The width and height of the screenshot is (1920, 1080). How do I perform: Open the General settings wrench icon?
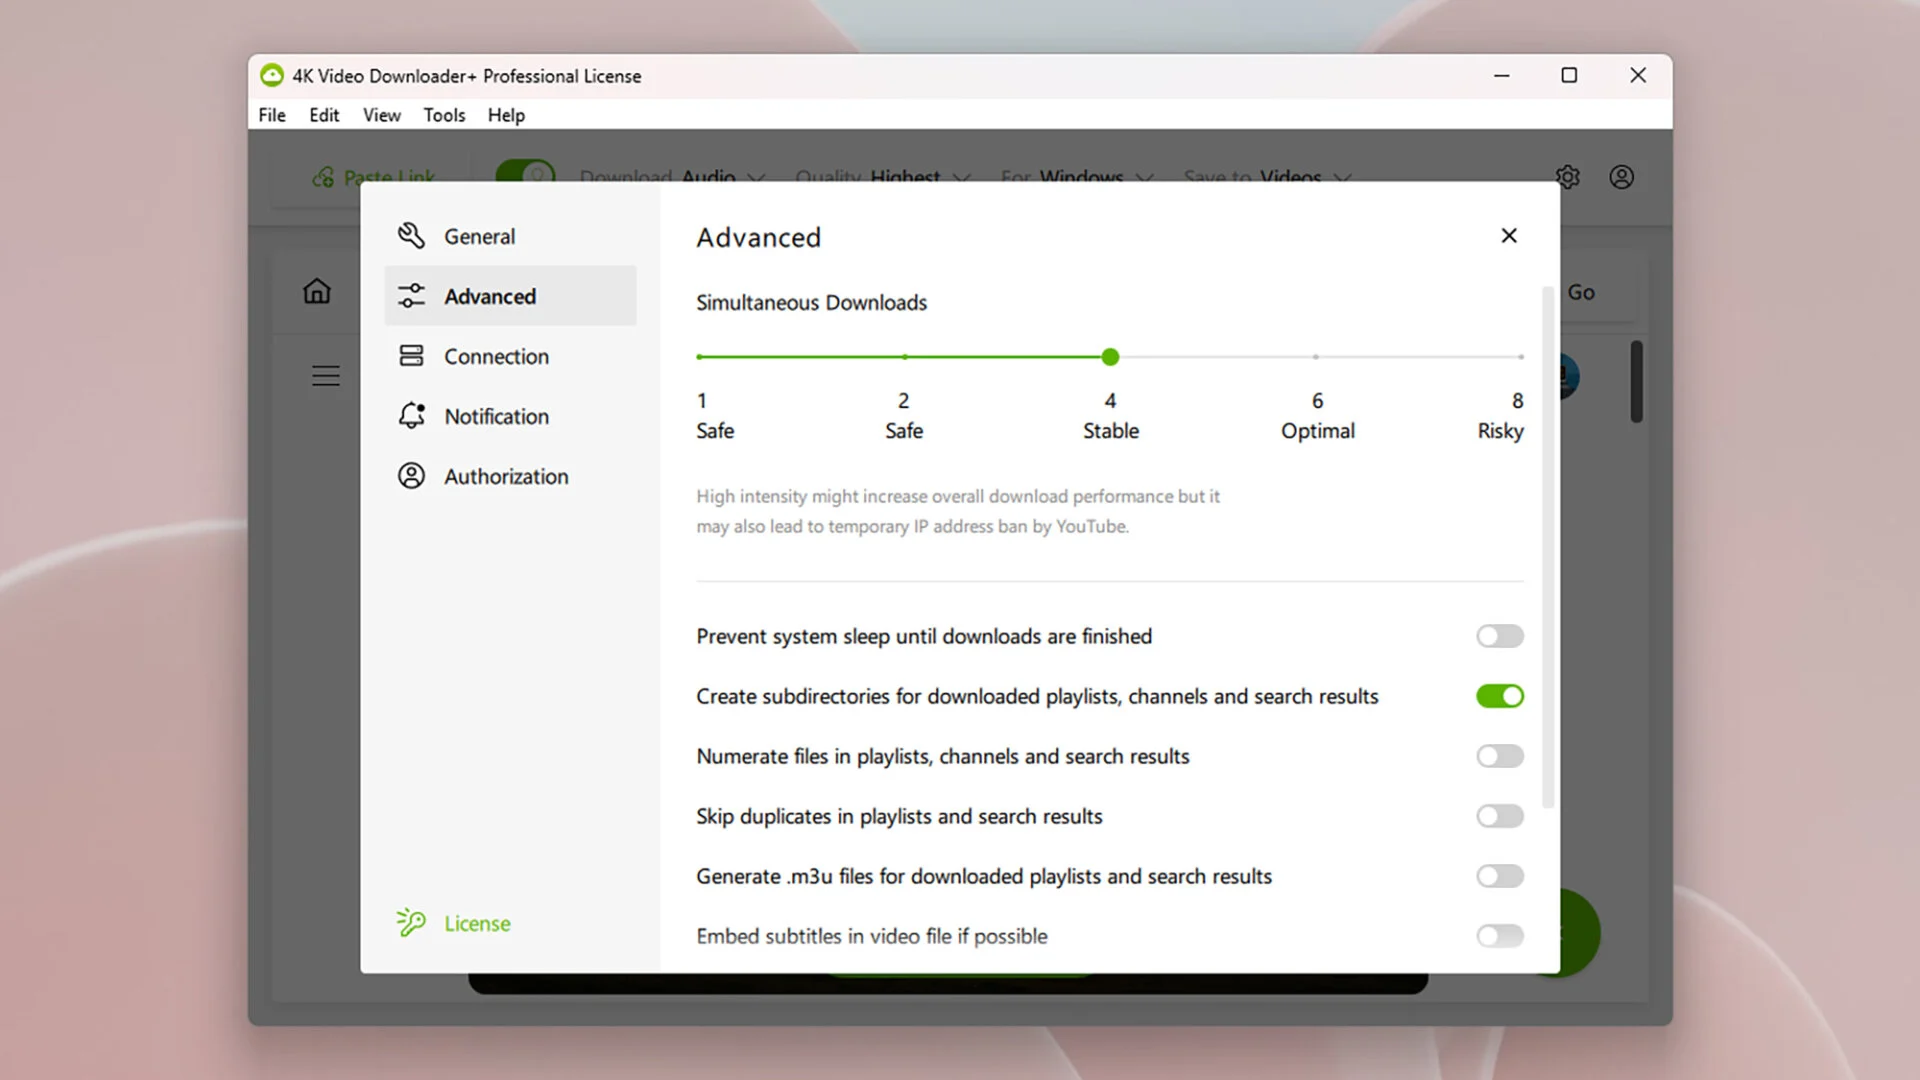click(411, 236)
